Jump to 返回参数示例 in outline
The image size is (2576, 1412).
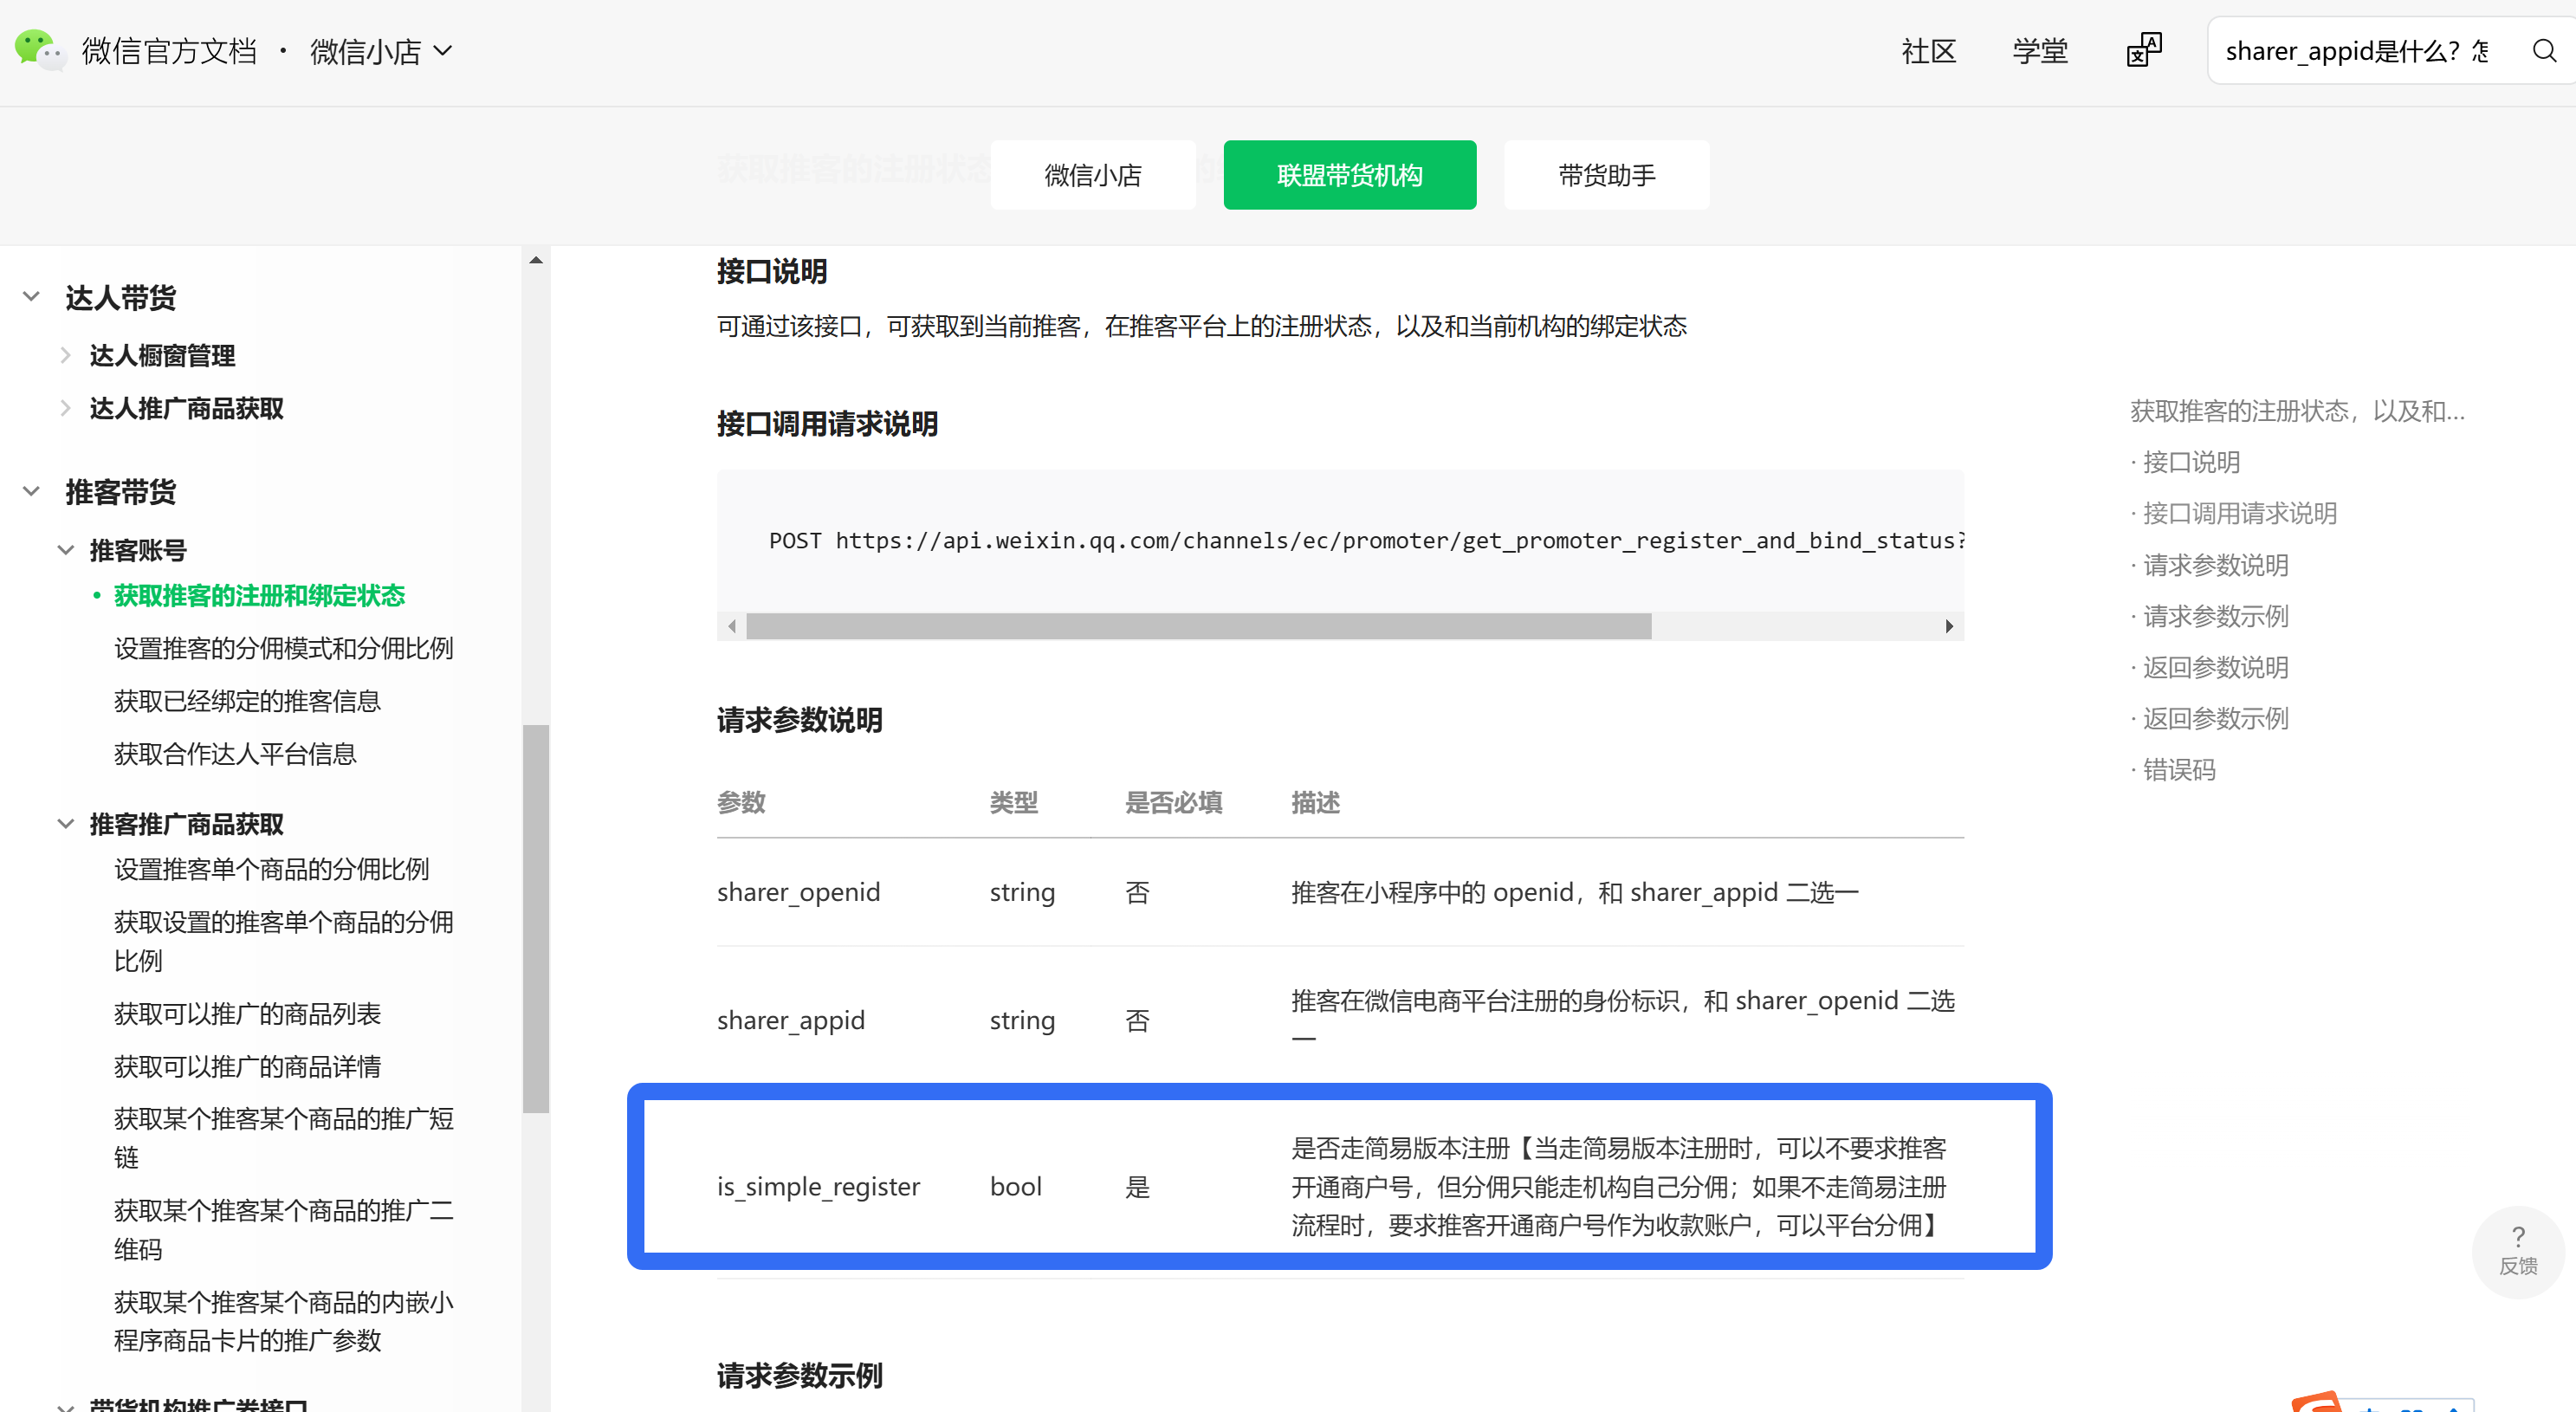[x=2215, y=718]
